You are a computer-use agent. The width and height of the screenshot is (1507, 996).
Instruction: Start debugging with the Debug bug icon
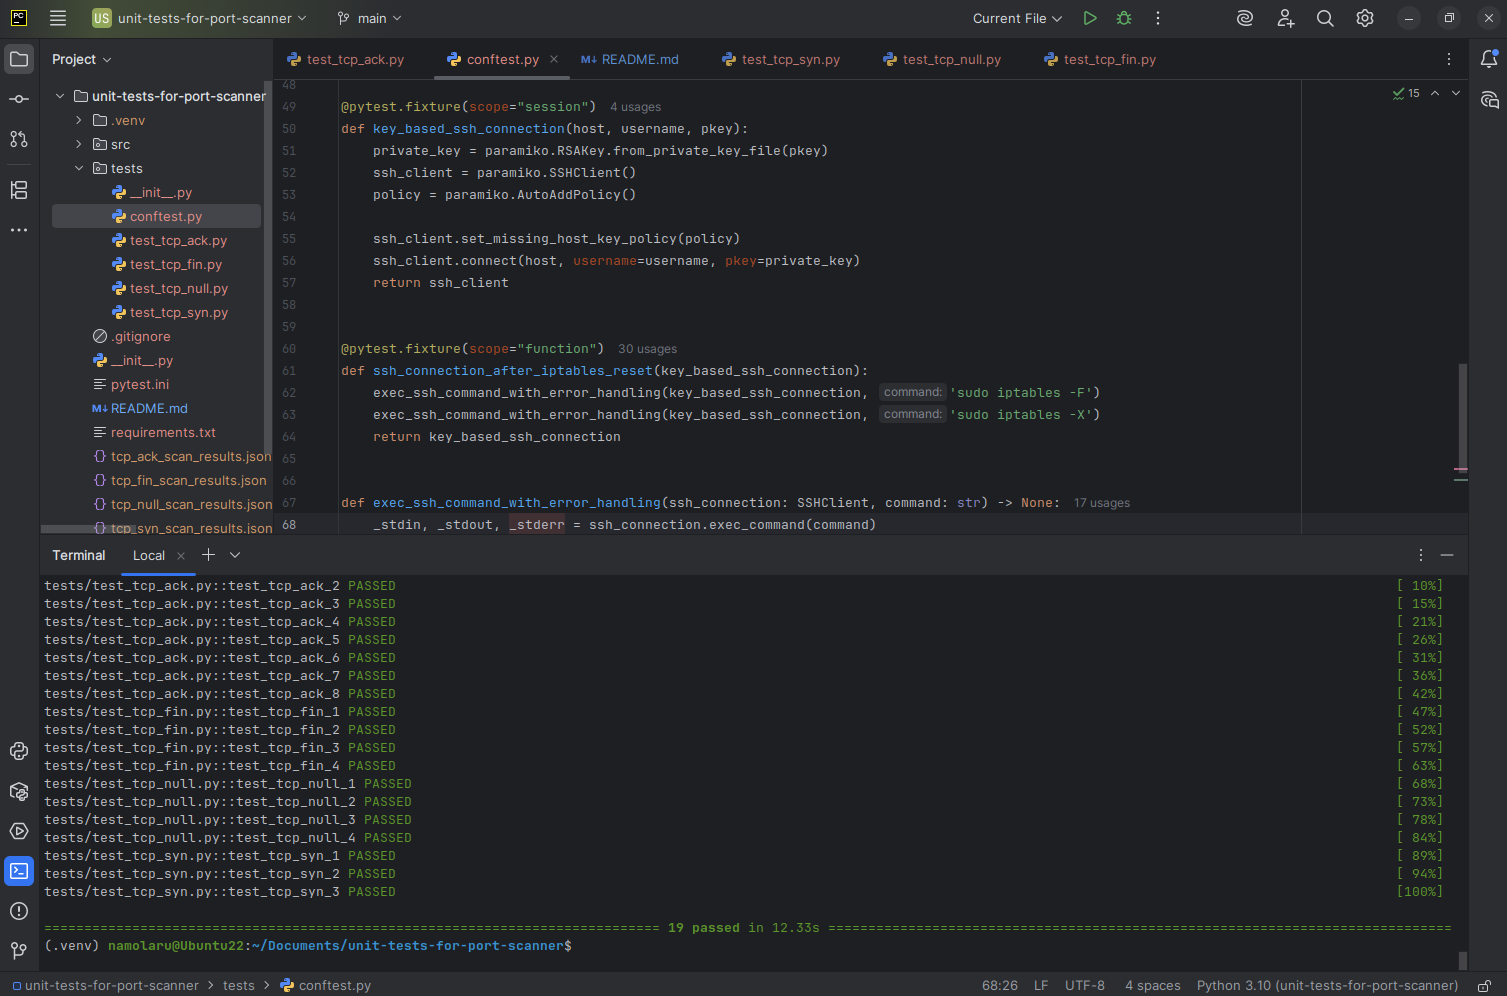pos(1124,18)
